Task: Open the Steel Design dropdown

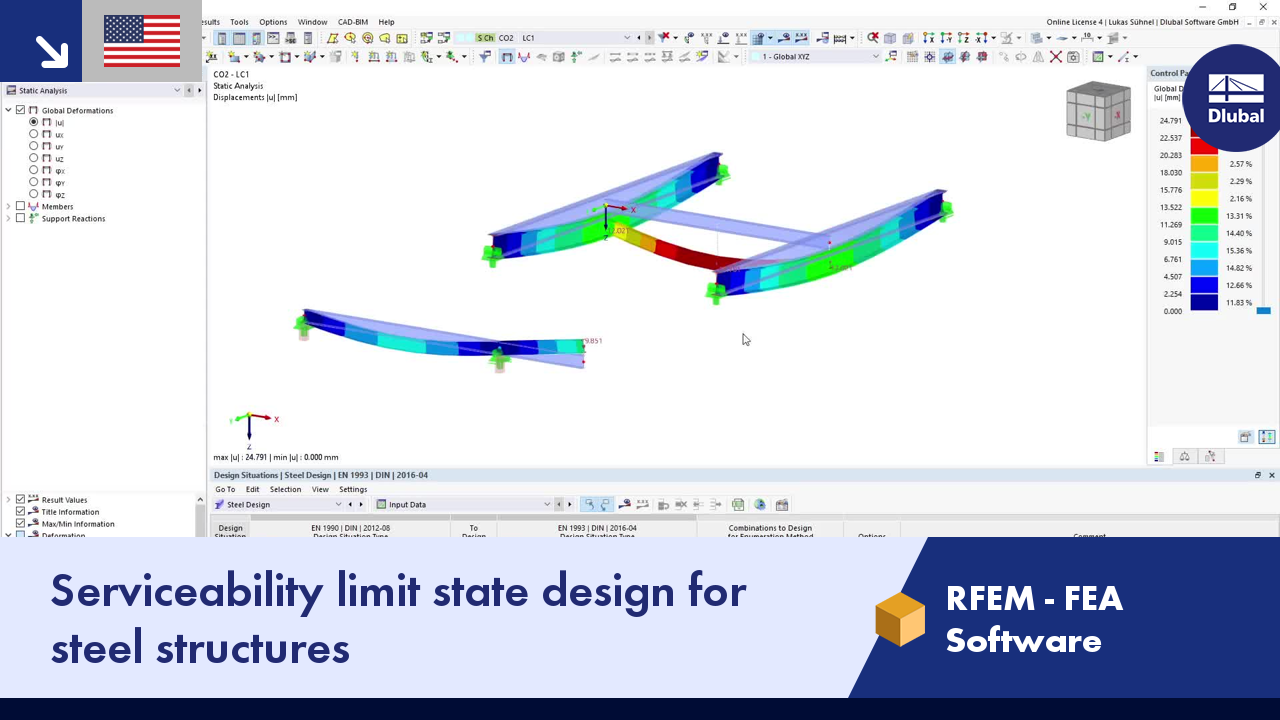Action: click(x=339, y=504)
